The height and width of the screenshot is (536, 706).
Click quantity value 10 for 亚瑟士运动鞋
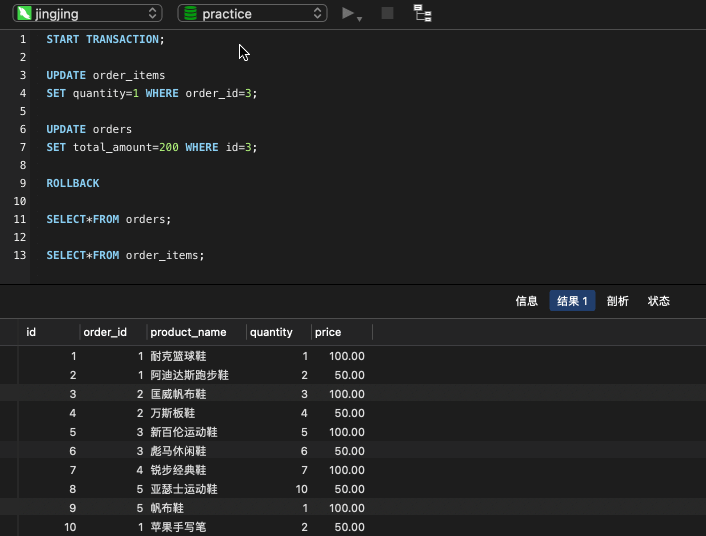point(301,489)
